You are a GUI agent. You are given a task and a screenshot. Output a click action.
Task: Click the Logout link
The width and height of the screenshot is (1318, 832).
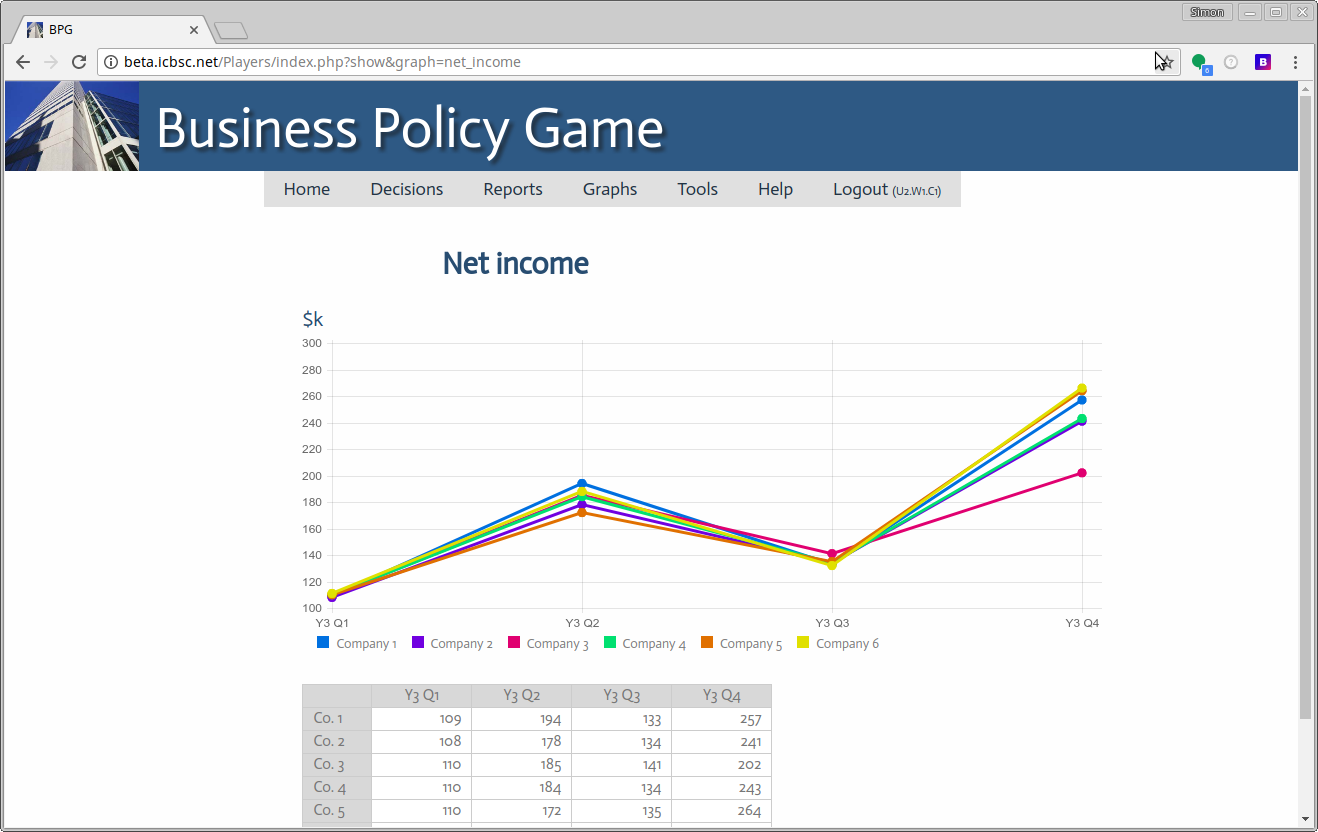point(860,189)
